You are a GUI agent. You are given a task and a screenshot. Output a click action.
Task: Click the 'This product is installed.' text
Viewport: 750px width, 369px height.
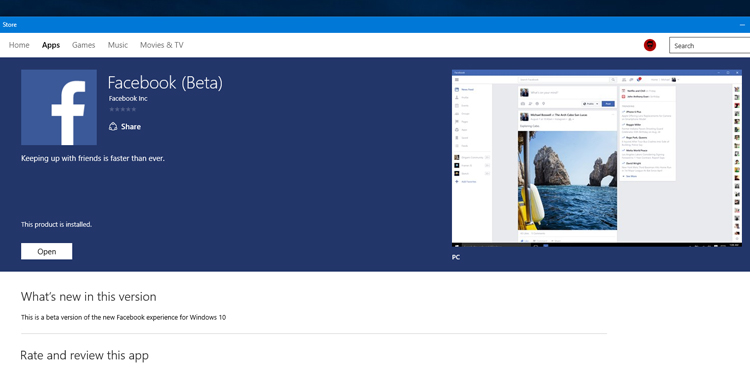(x=56, y=224)
